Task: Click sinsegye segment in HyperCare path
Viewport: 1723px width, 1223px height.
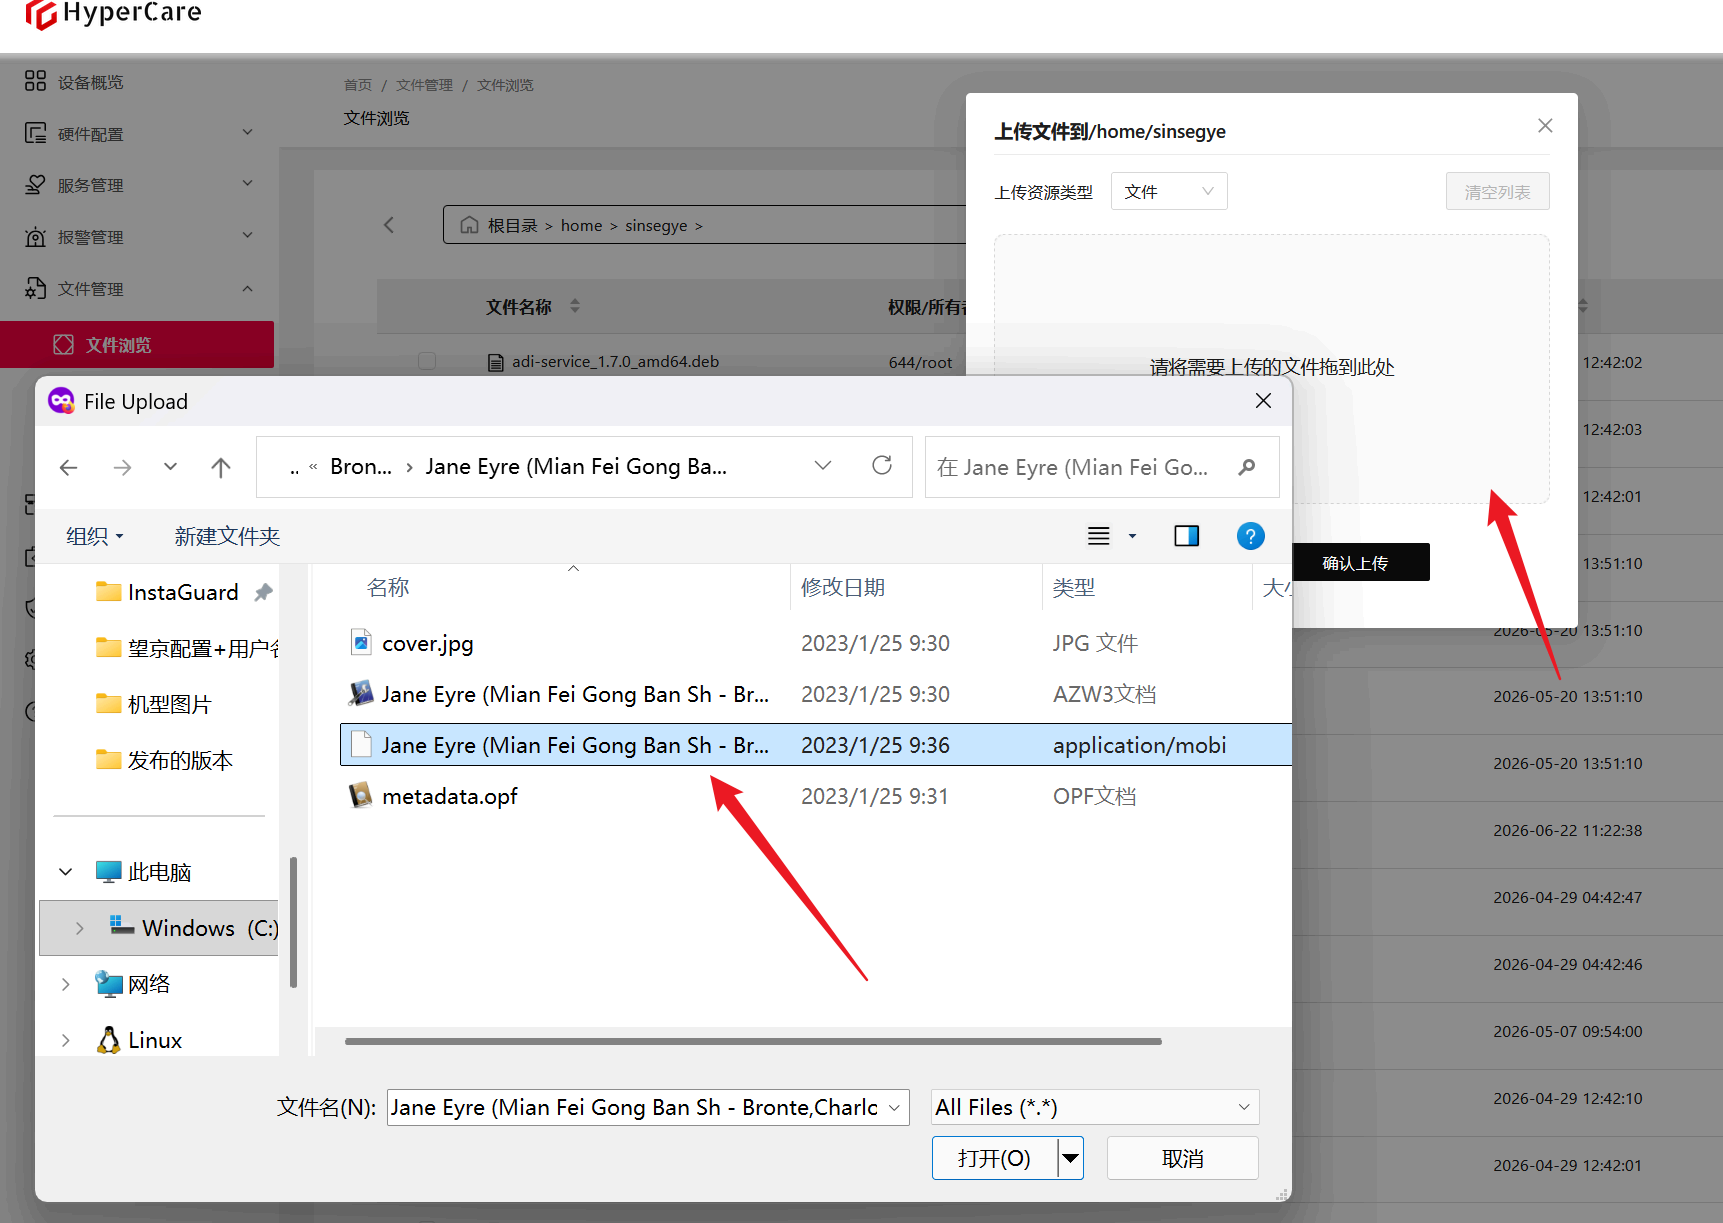Action: pos(656,225)
